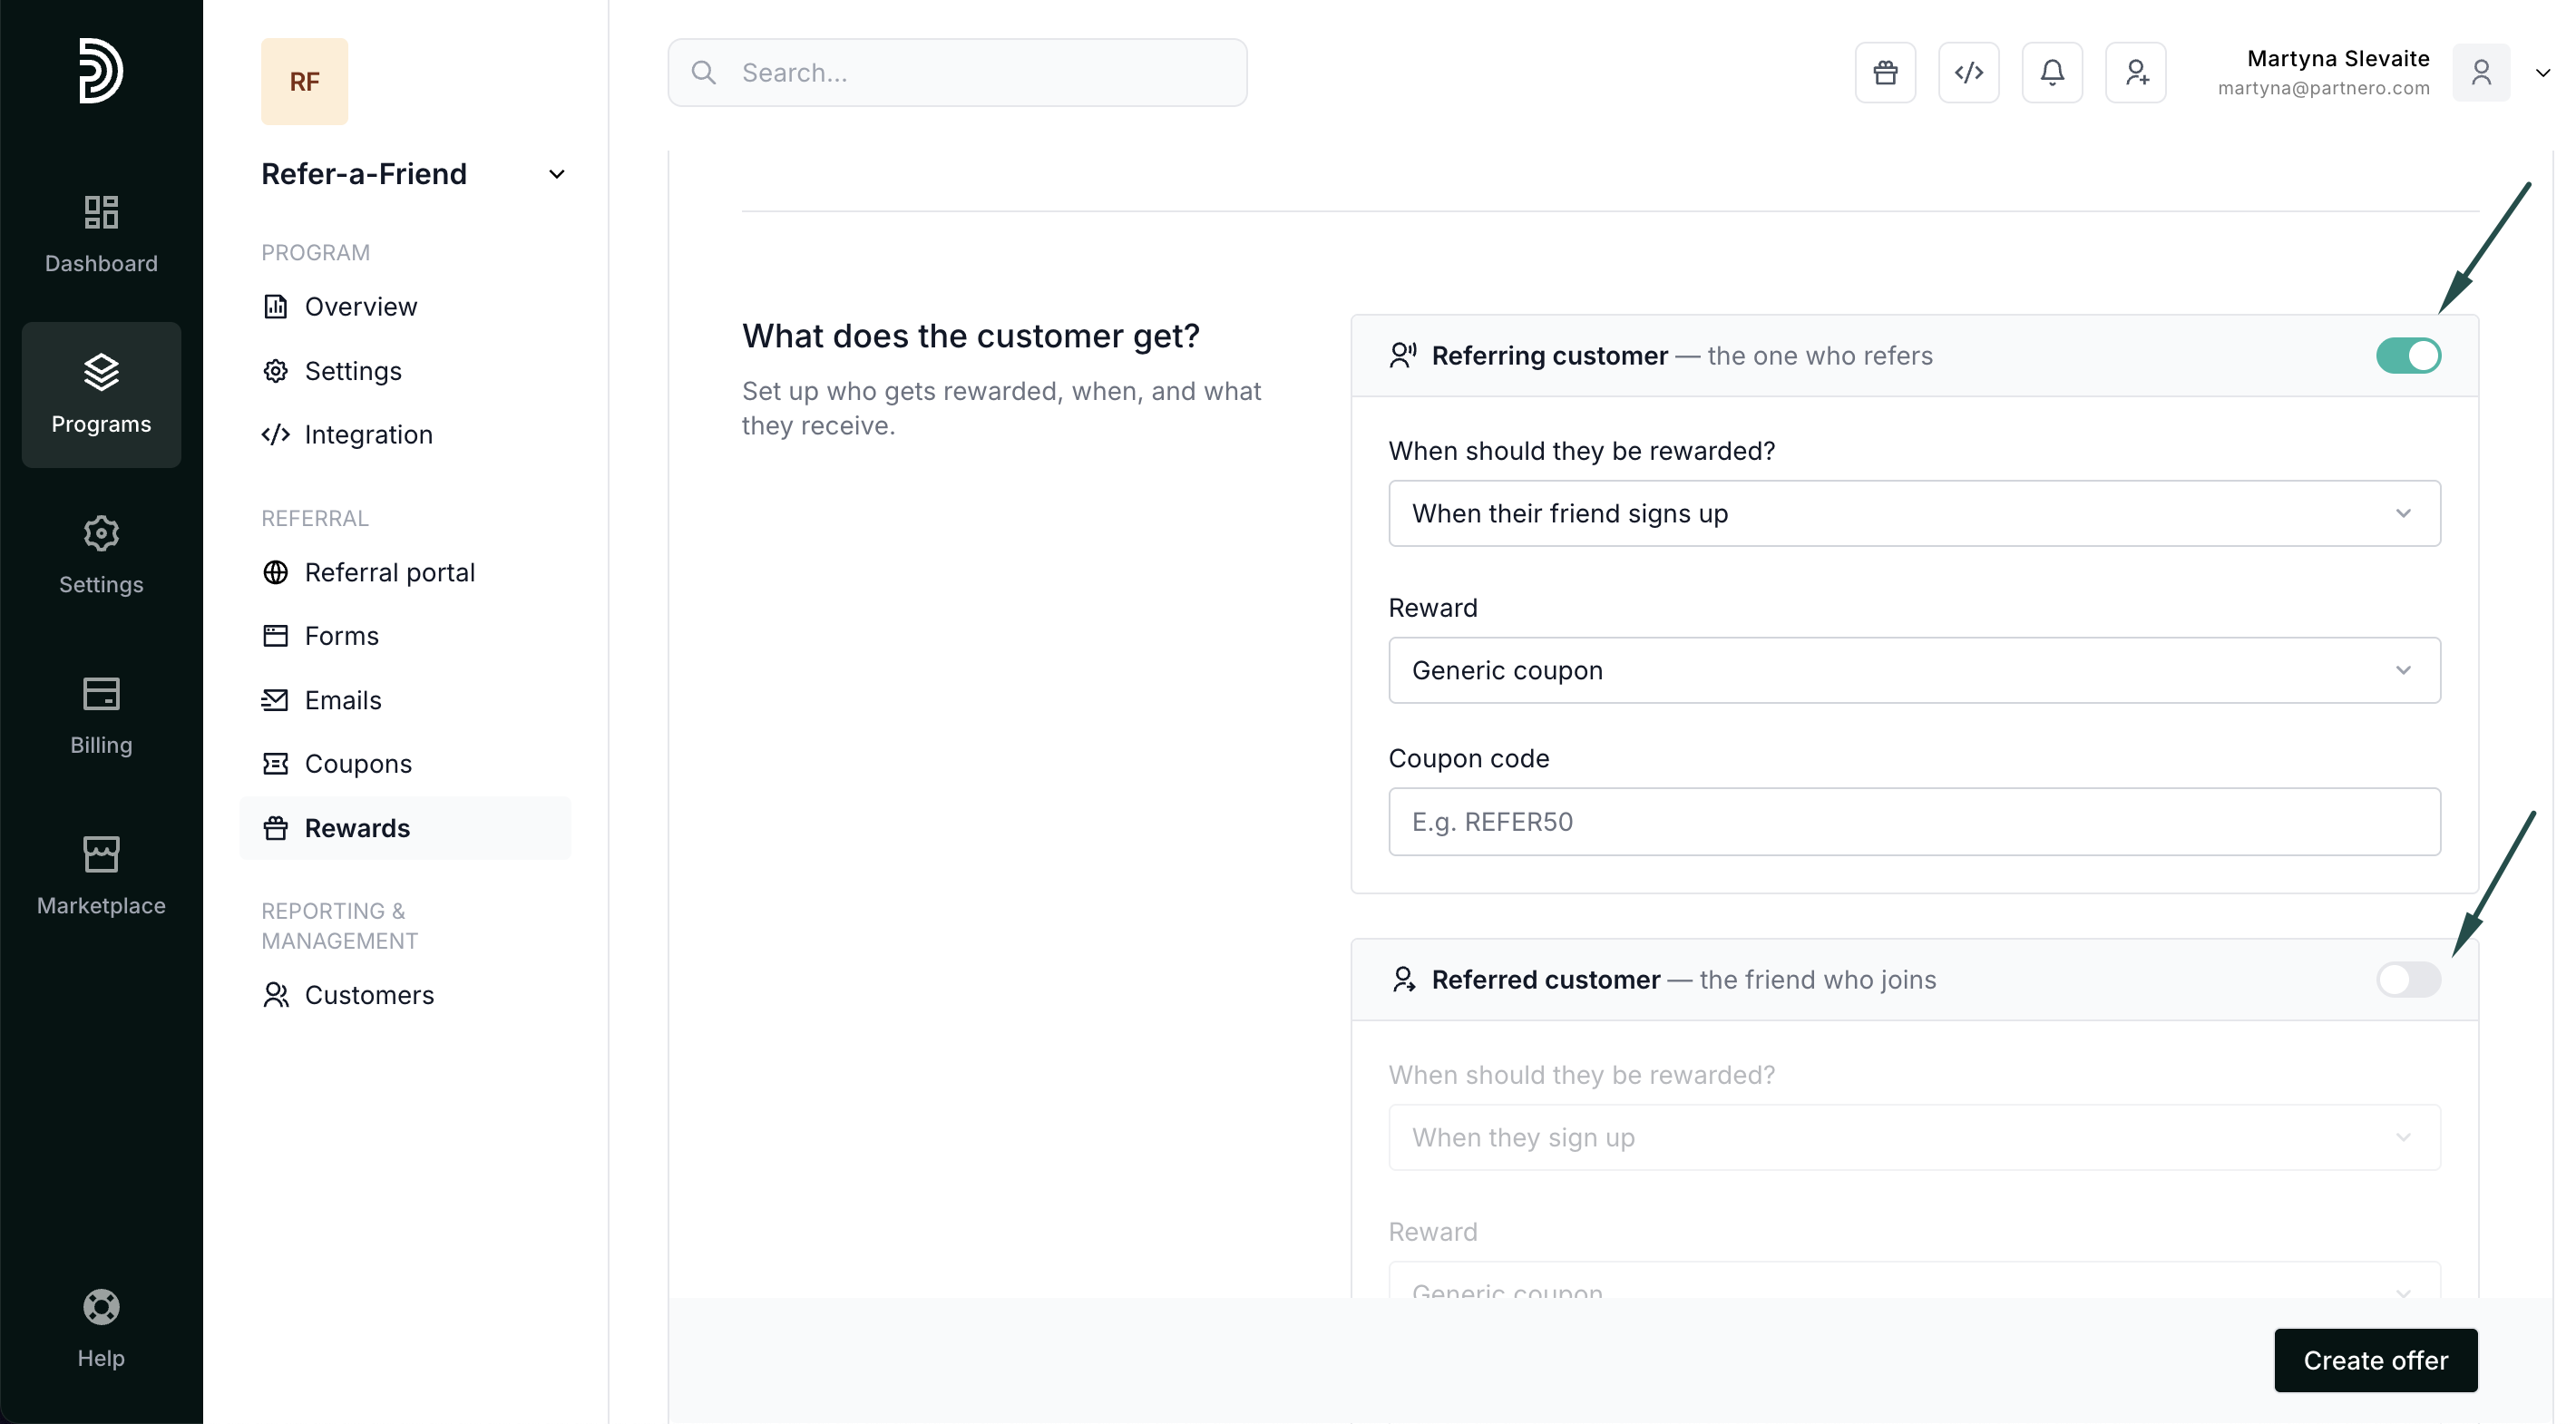Open the Customers page link
The image size is (2576, 1424).
pos(368,995)
